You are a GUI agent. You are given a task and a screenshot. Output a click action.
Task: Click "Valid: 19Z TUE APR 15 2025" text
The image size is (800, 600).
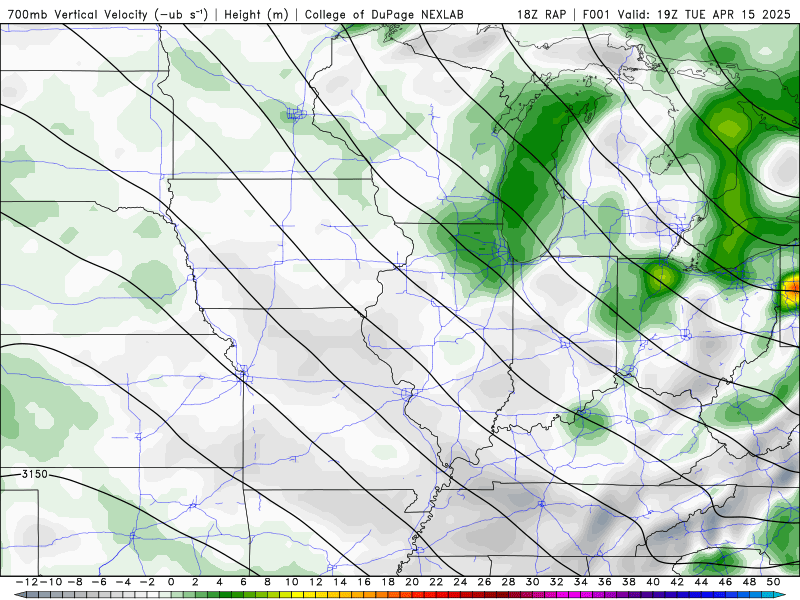pyautogui.click(x=704, y=14)
